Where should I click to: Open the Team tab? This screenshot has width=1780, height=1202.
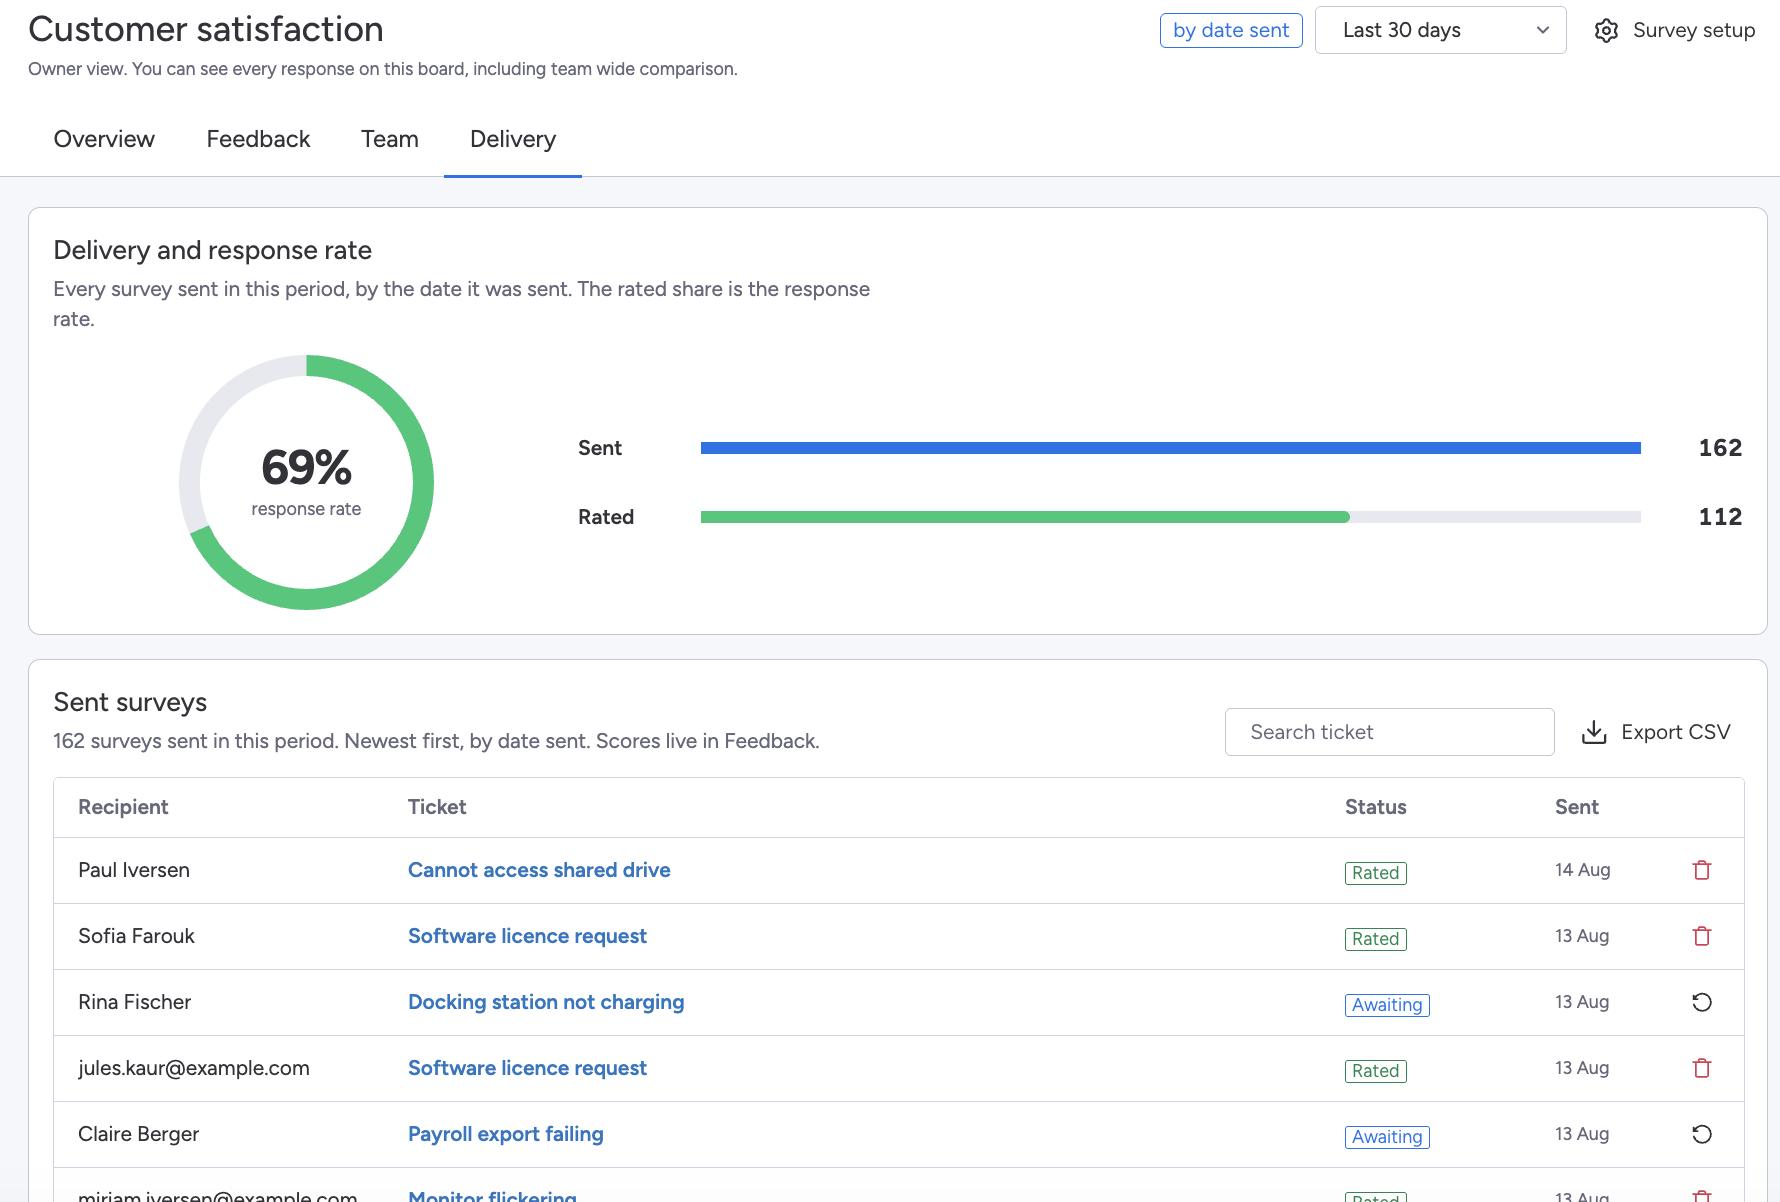pos(390,139)
